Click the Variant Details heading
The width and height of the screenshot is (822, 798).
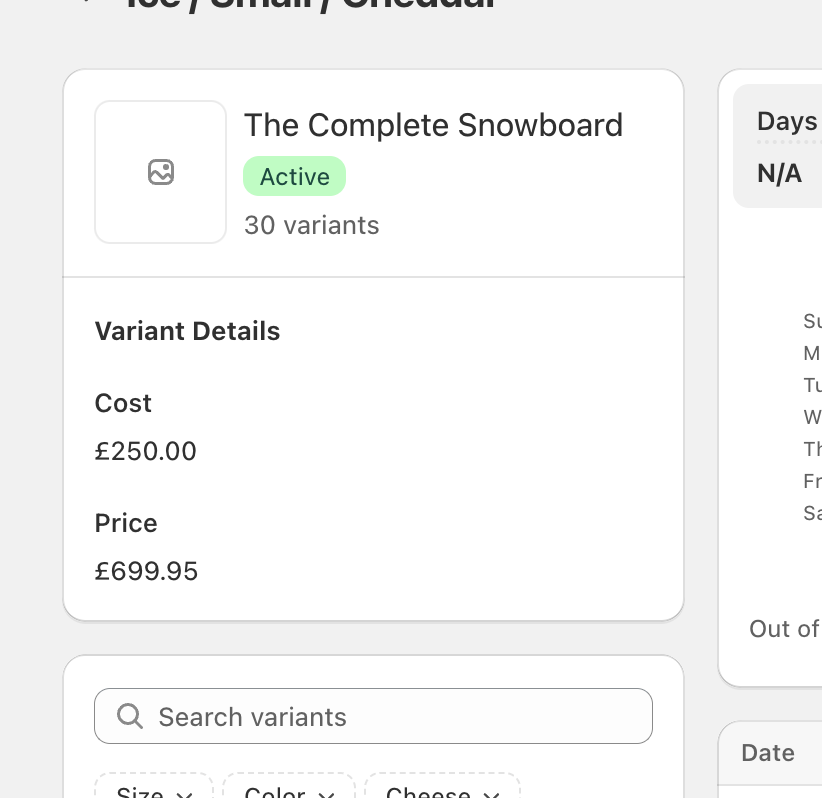[x=187, y=331]
